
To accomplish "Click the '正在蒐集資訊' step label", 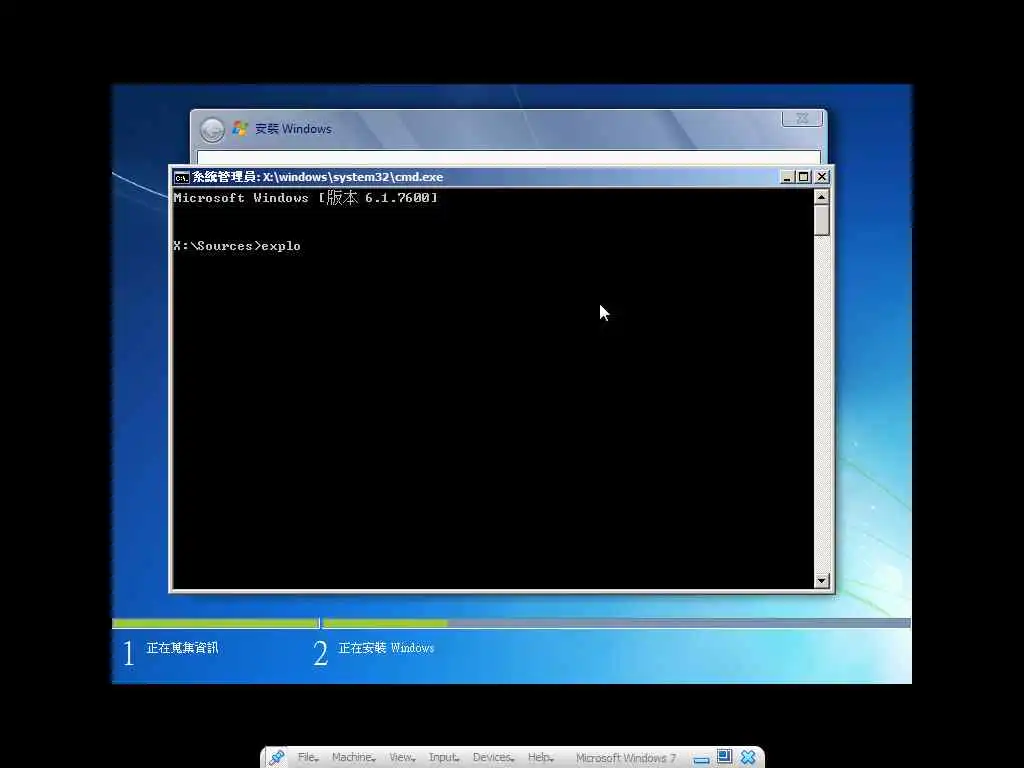I will [182, 648].
